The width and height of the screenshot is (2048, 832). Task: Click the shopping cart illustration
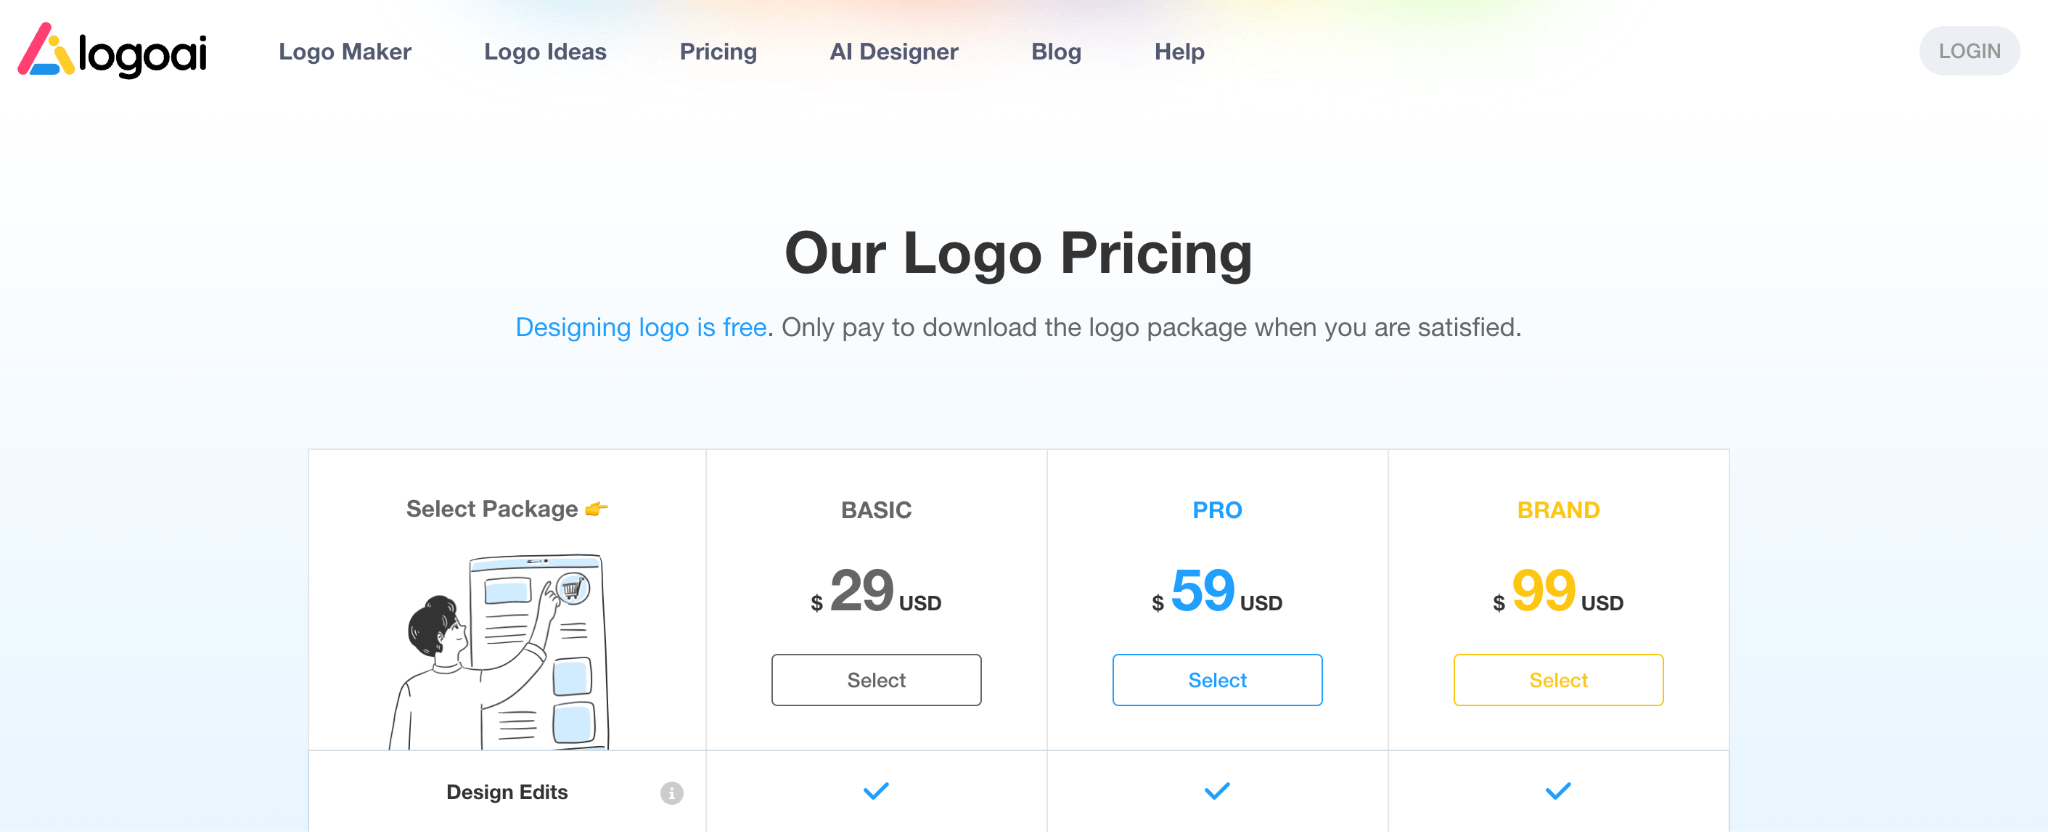click(x=573, y=589)
